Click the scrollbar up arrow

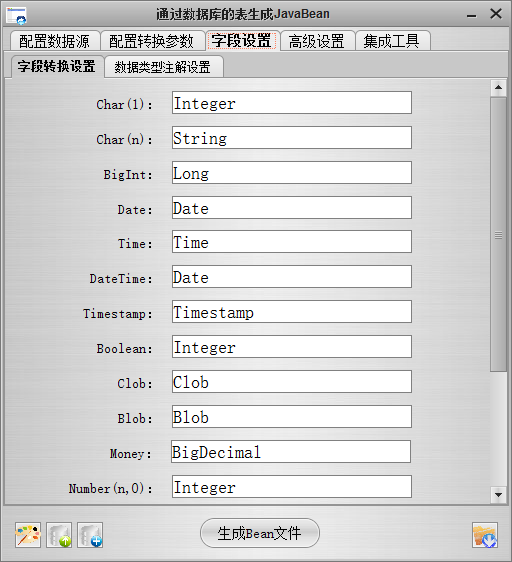(x=498, y=88)
